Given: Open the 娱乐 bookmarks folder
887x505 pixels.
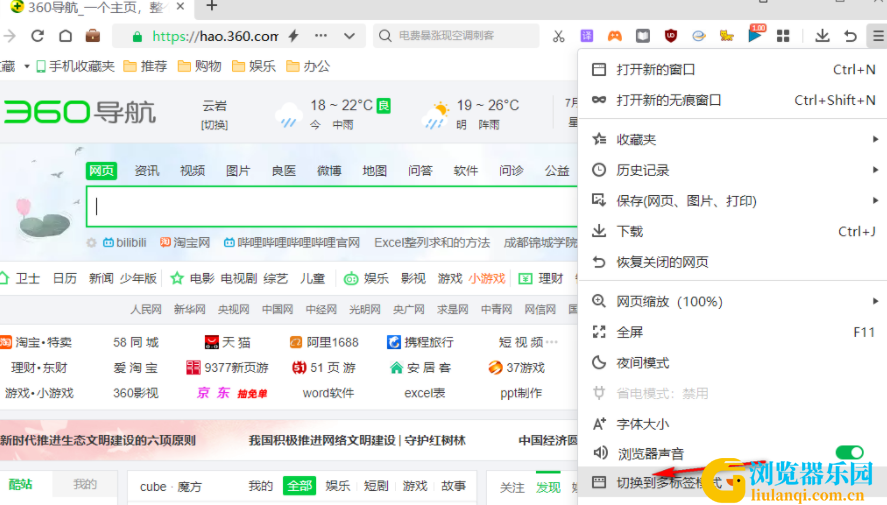Looking at the screenshot, I should click(254, 66).
